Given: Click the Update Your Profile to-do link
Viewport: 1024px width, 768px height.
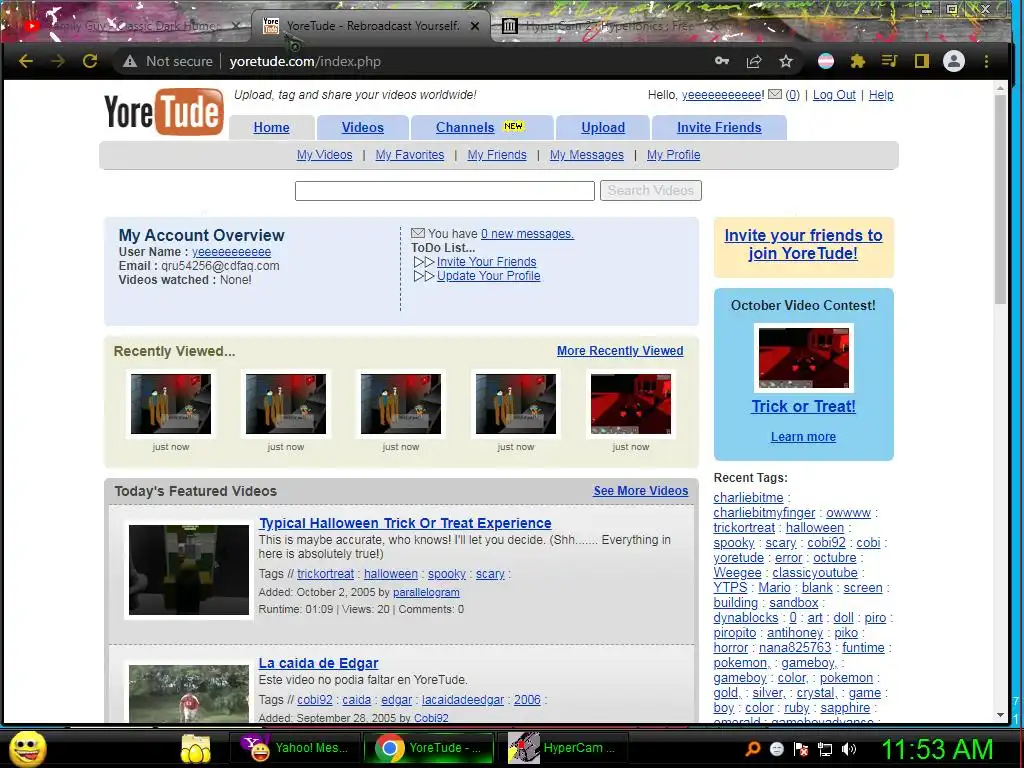Looking at the screenshot, I should (x=488, y=276).
